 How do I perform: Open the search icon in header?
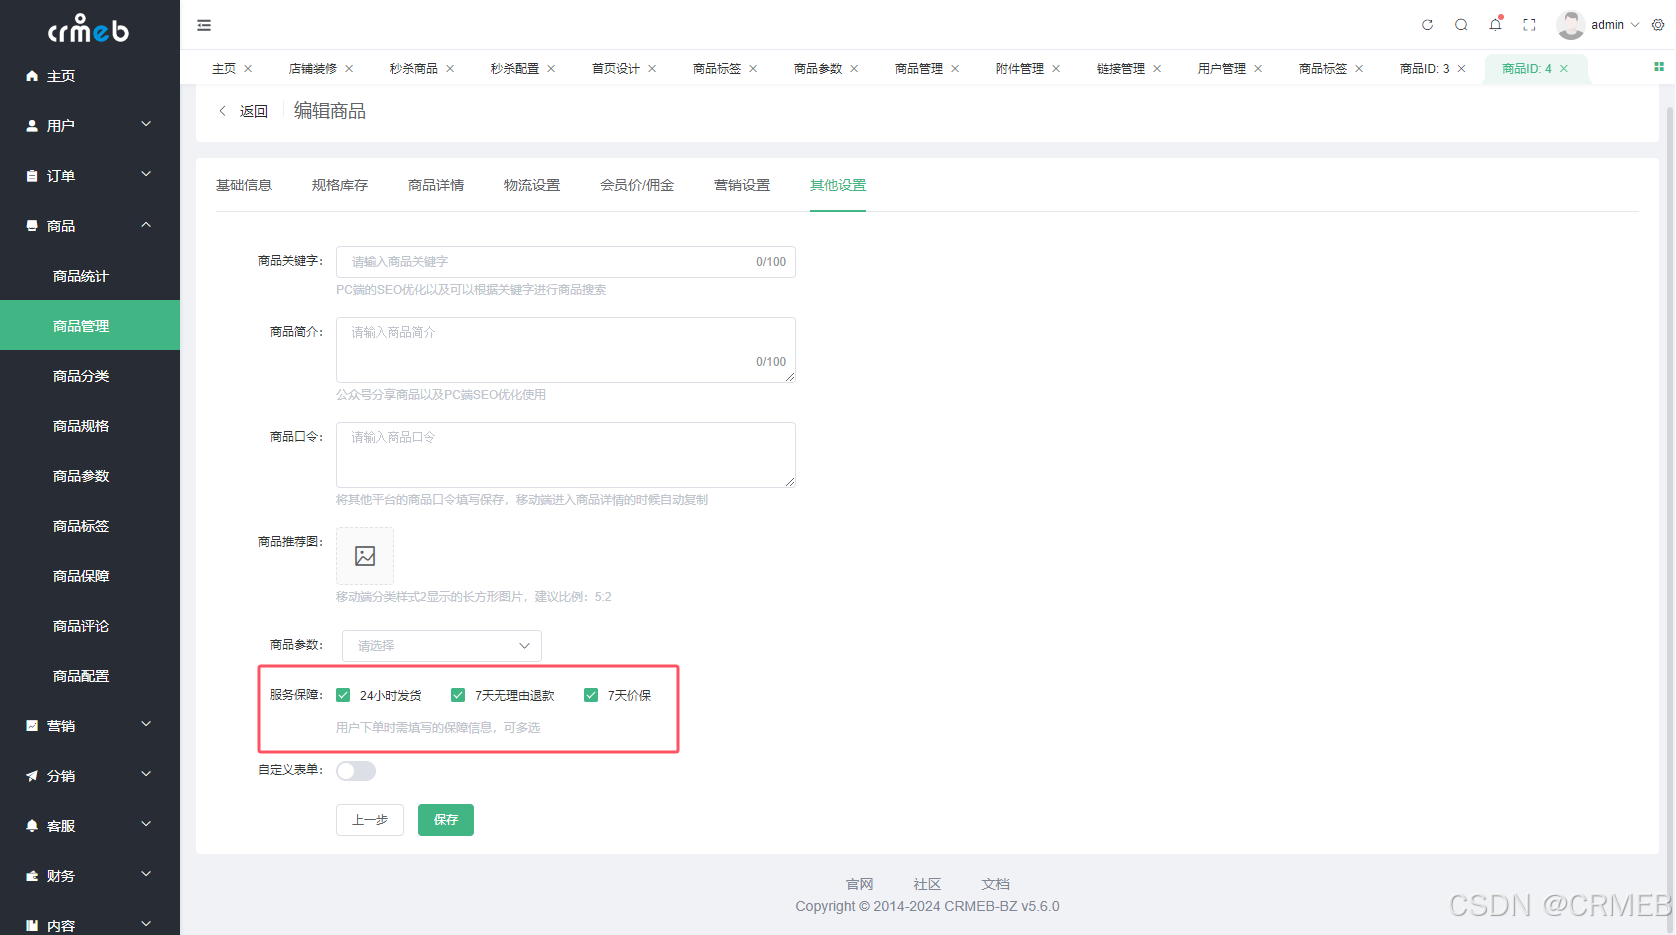[x=1461, y=25]
